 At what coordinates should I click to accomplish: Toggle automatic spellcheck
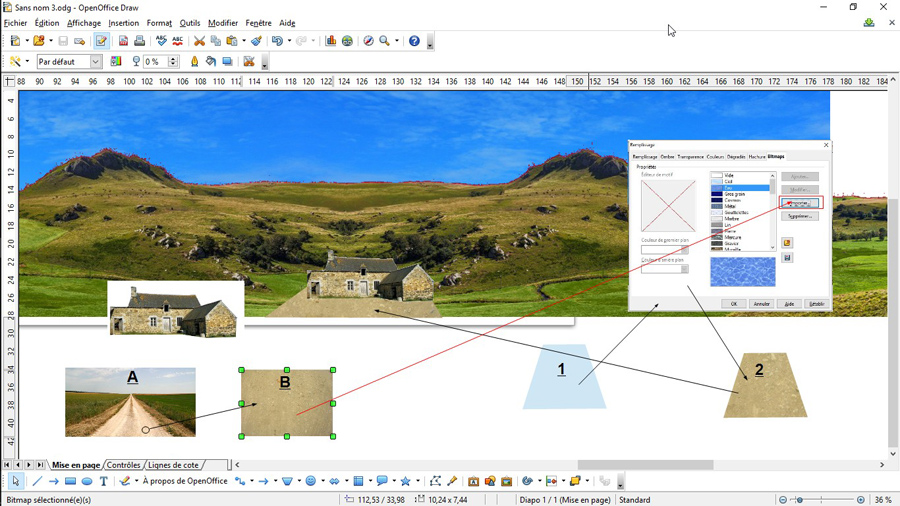pos(177,41)
